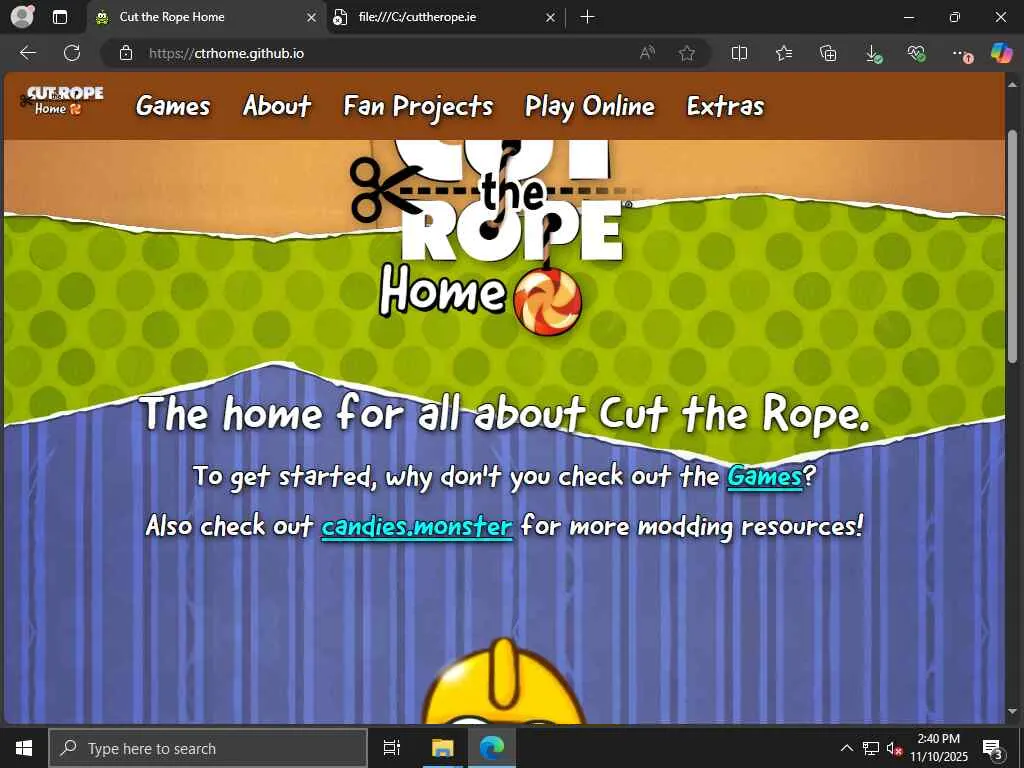This screenshot has height=768, width=1024.
Task: Click the Cut the Rope Home navbar logo
Action: click(x=61, y=101)
